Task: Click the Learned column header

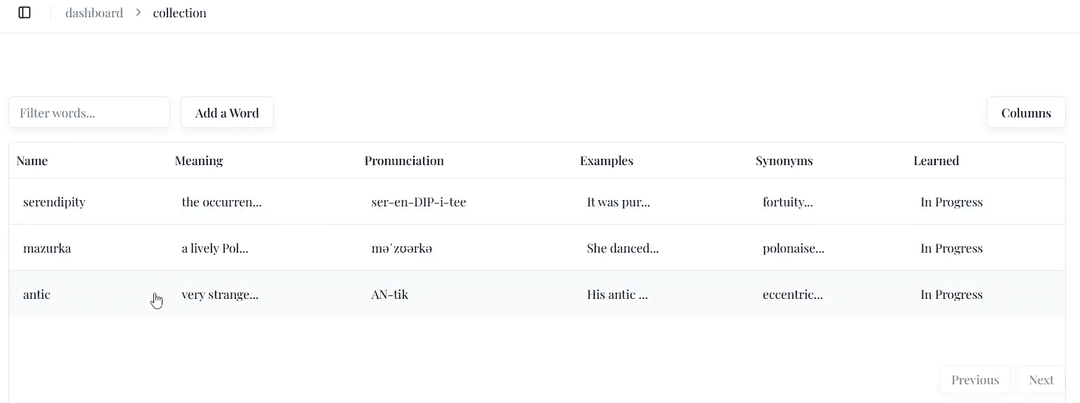Action: point(936,161)
